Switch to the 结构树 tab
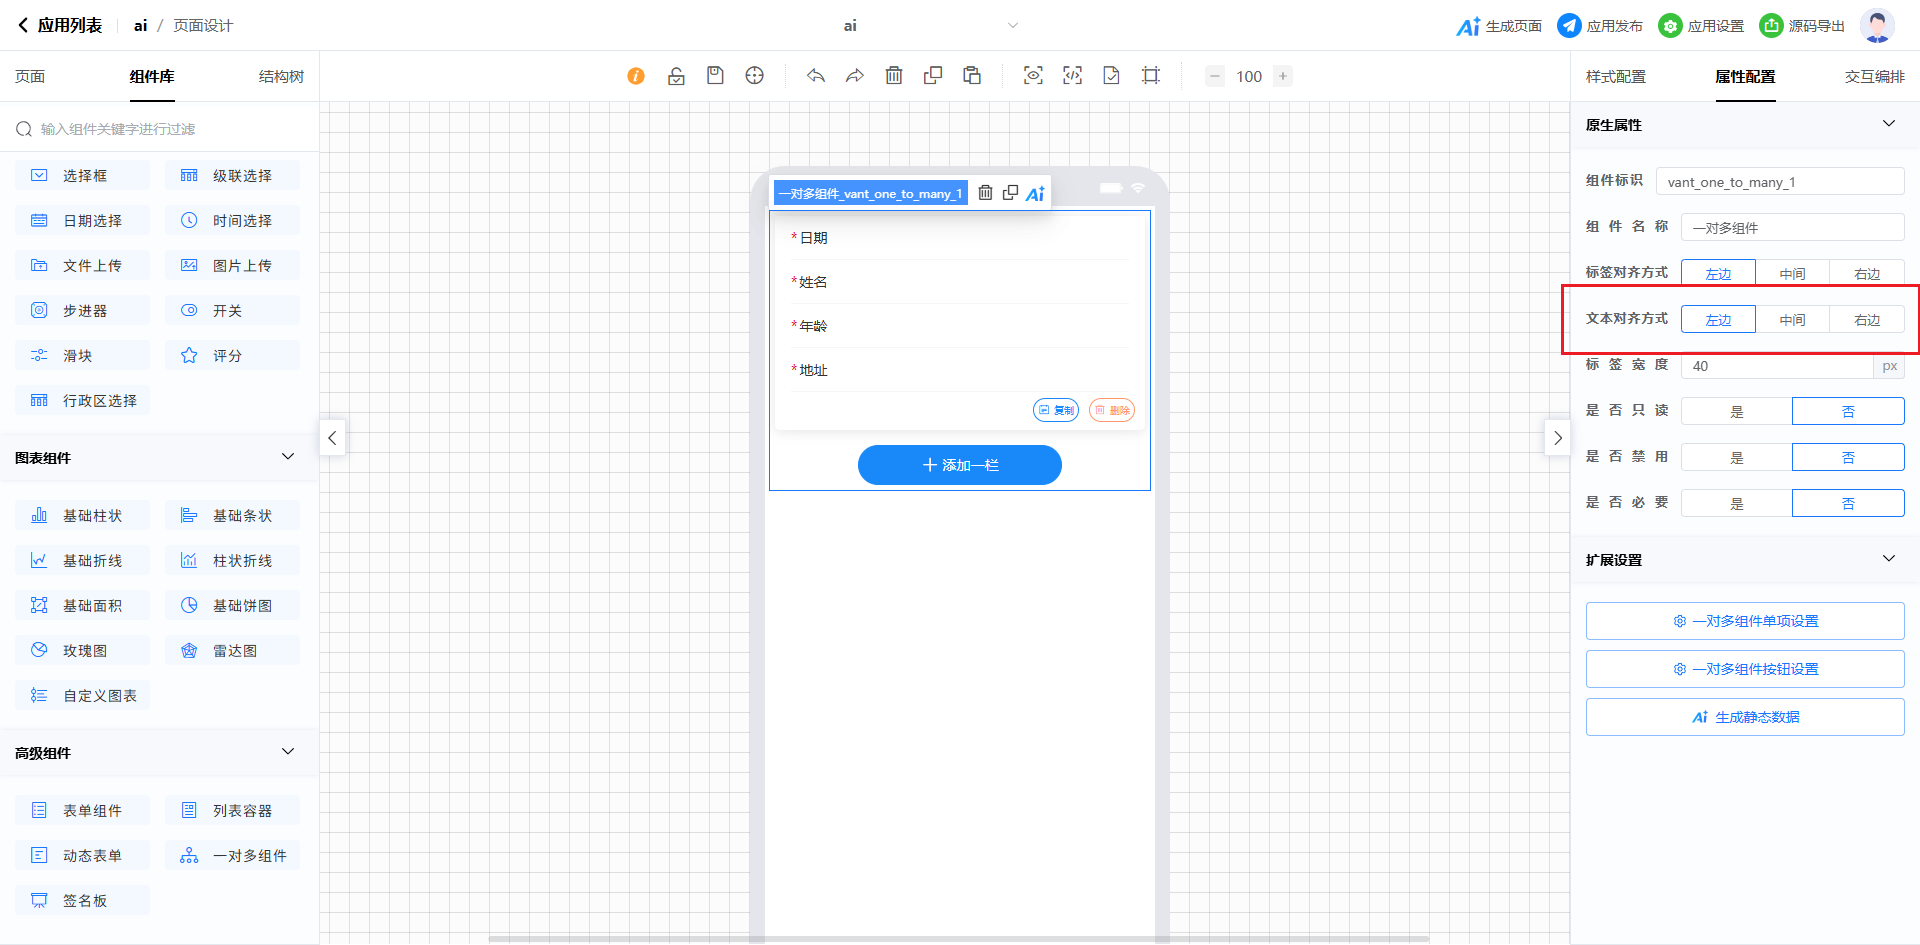This screenshot has height=945, width=1920. tap(281, 77)
